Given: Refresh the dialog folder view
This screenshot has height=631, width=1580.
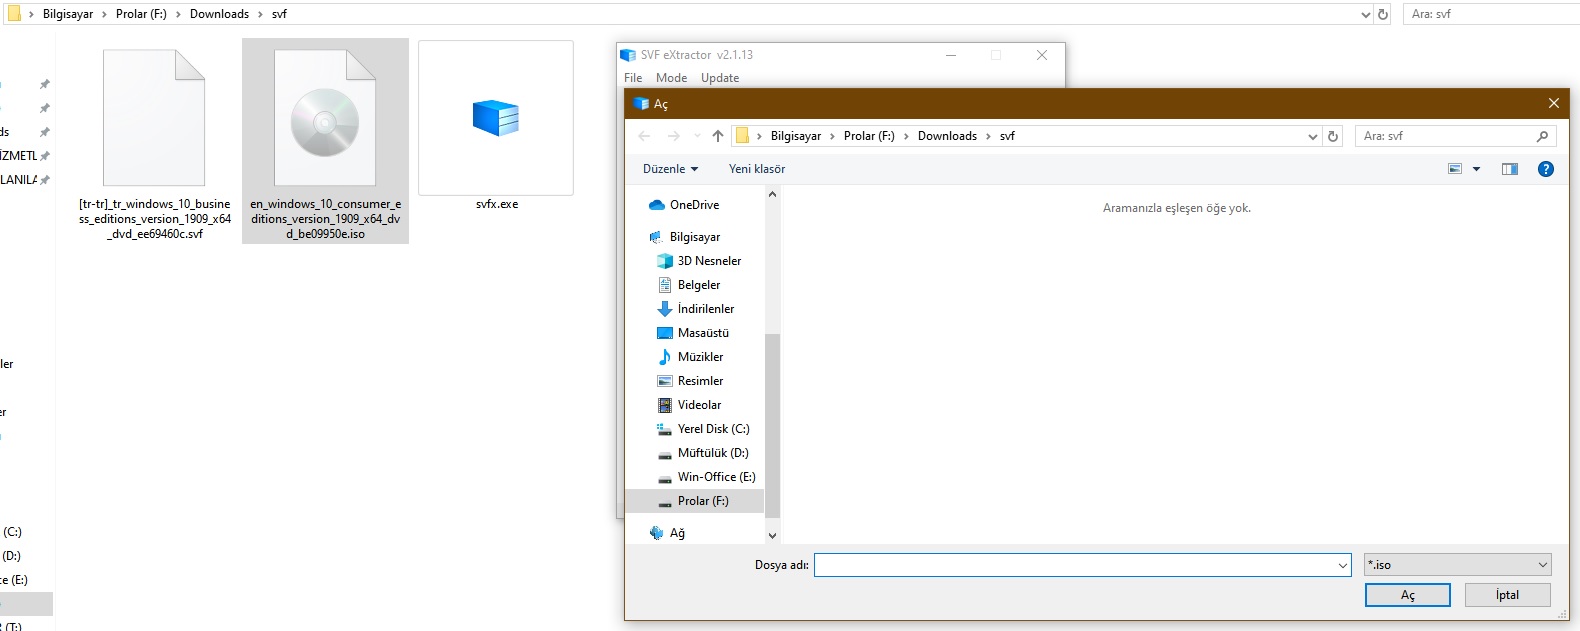Looking at the screenshot, I should [1333, 136].
